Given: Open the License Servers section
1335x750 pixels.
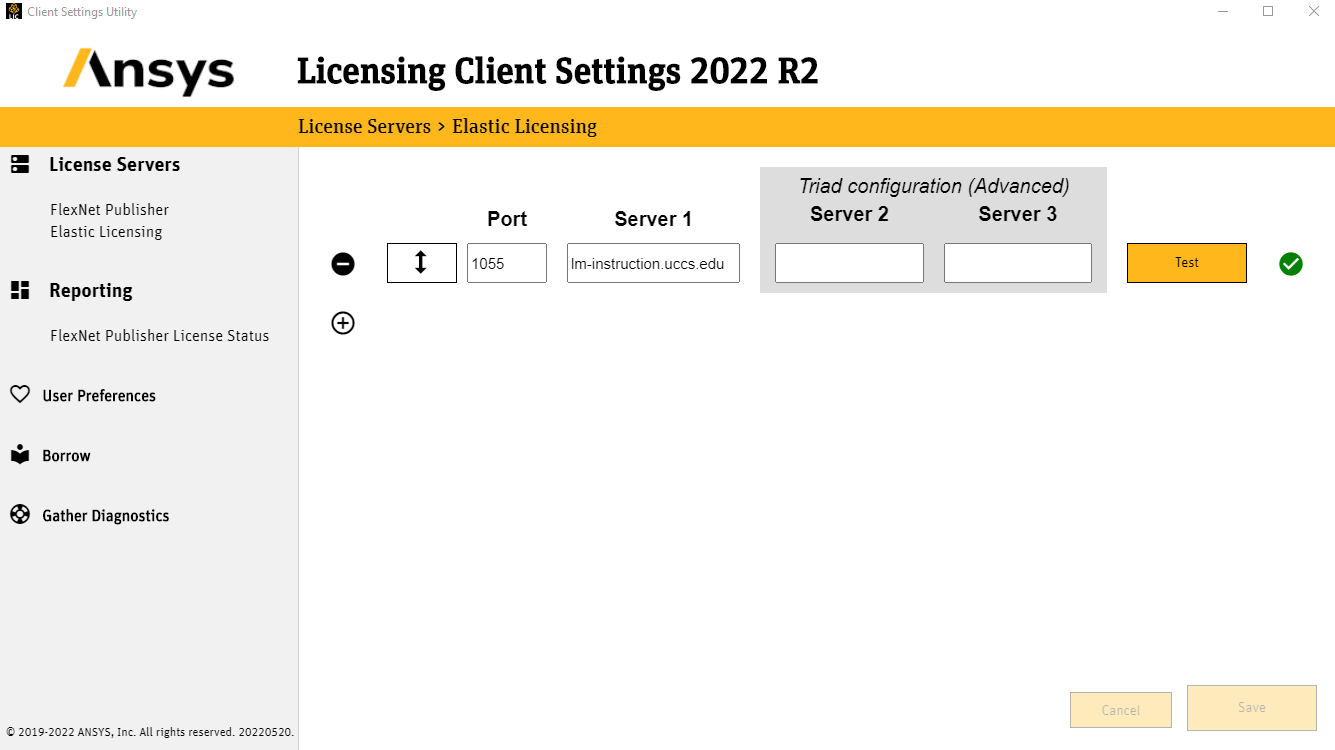Looking at the screenshot, I should [115, 164].
